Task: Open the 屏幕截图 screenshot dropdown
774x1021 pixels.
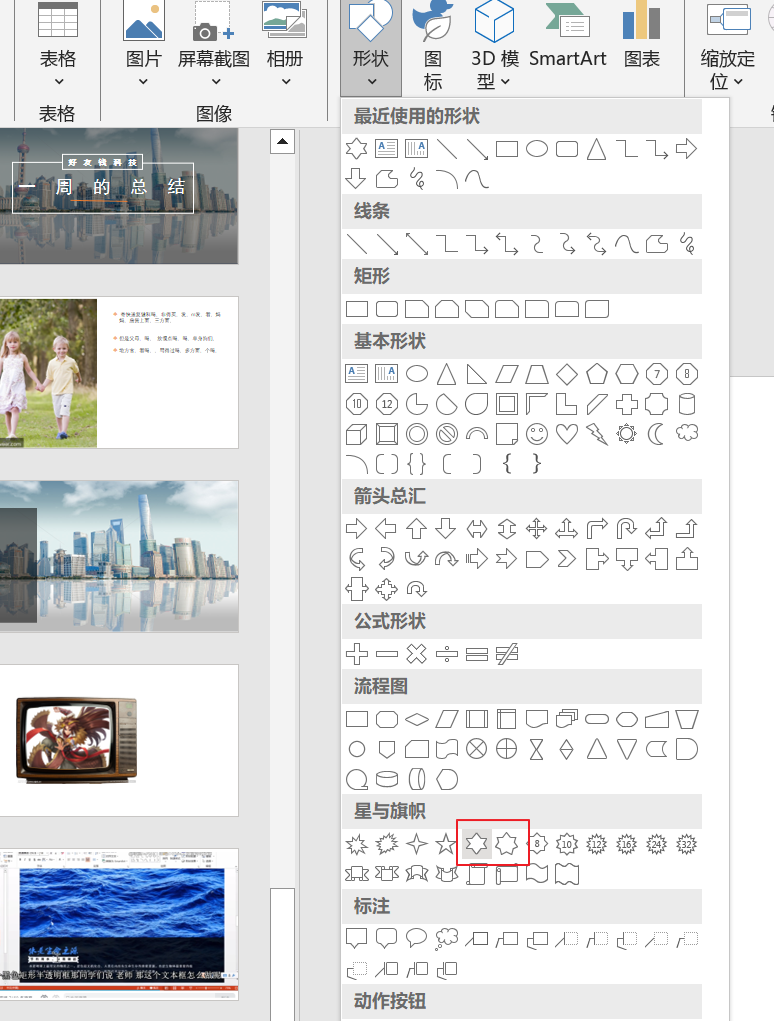Action: (214, 47)
